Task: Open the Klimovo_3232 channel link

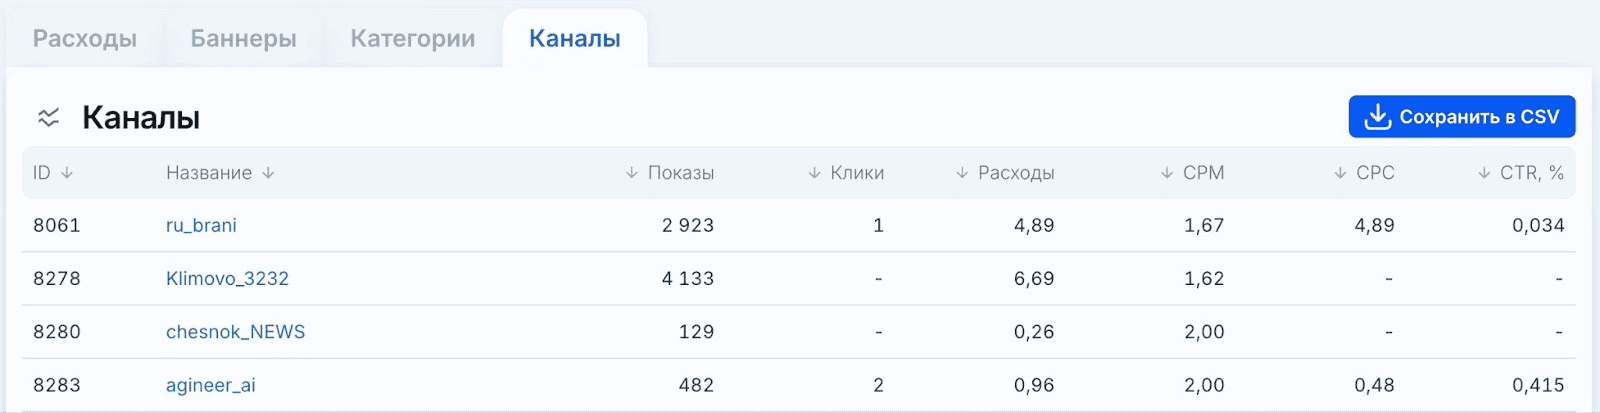Action: 227,278
